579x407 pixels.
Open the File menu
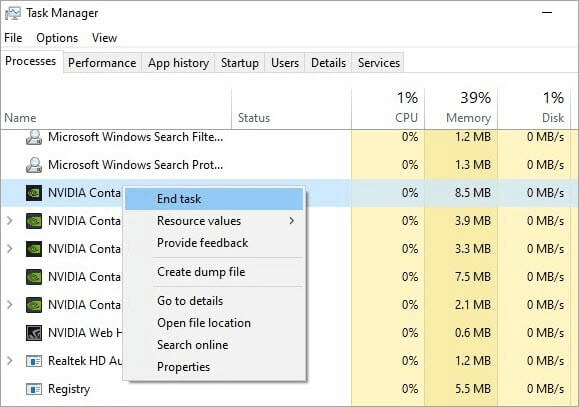13,38
